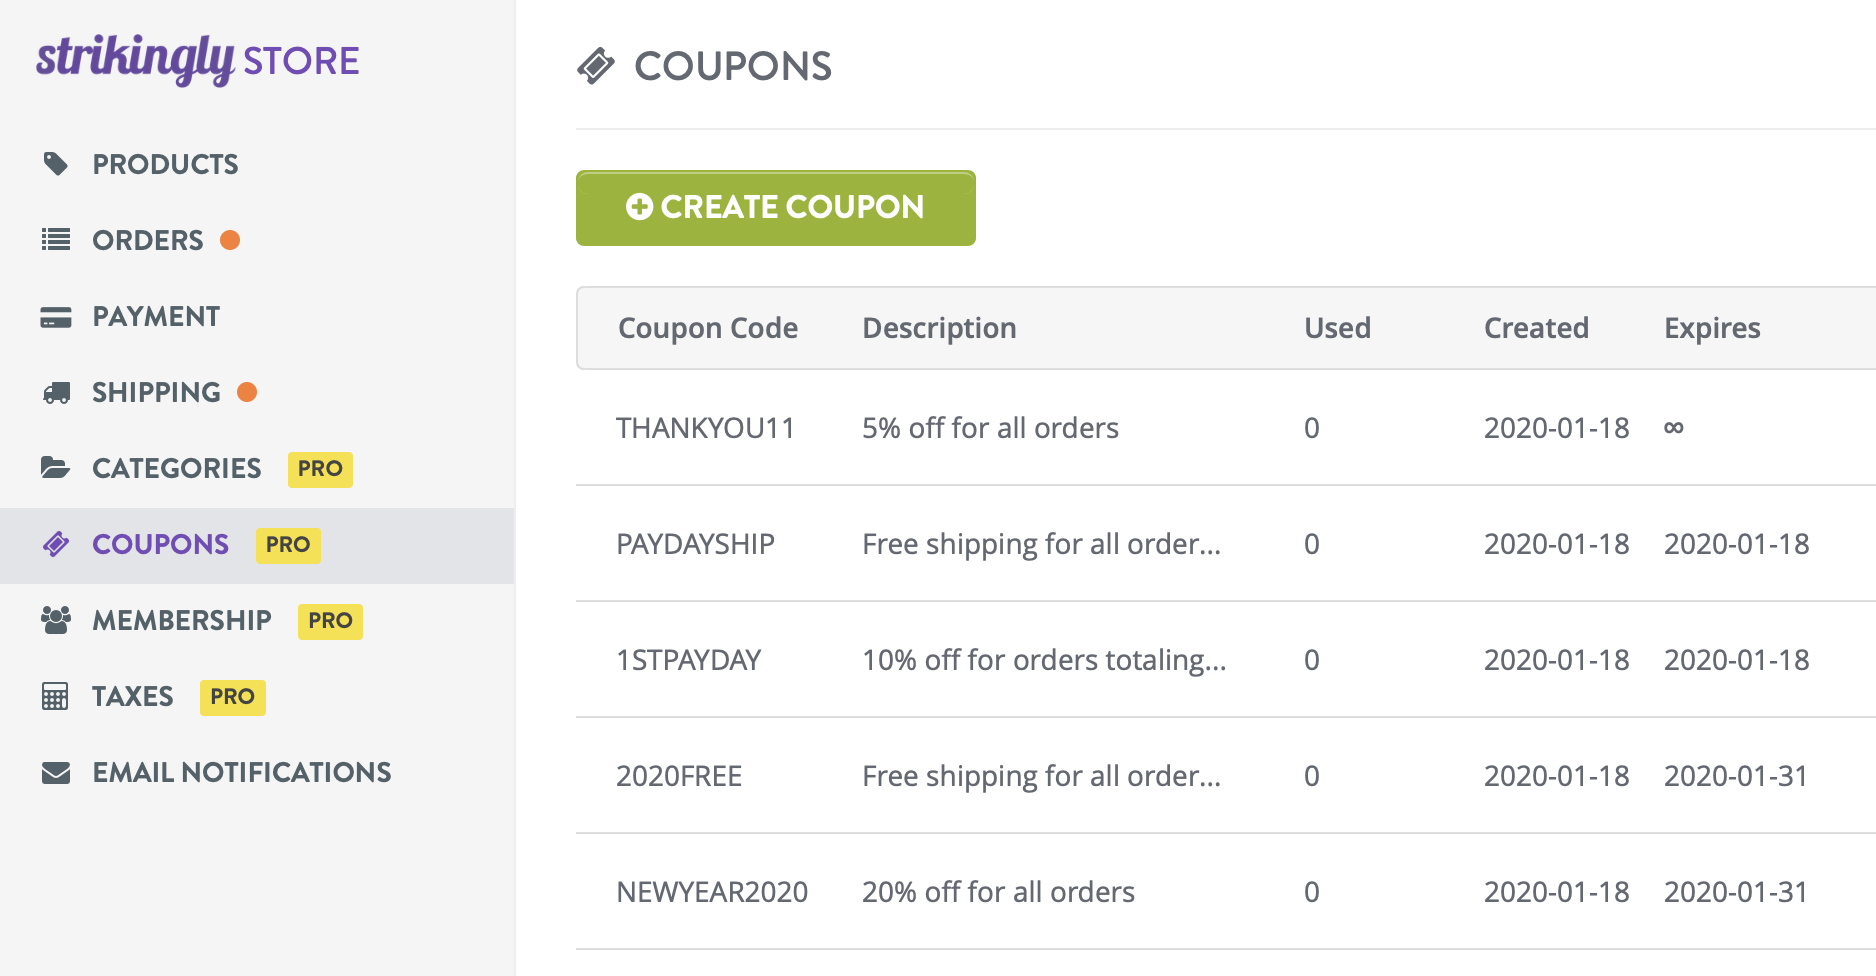Click the Coupons ticket icon in the sidebar
The width and height of the screenshot is (1876, 976).
pyautogui.click(x=55, y=544)
